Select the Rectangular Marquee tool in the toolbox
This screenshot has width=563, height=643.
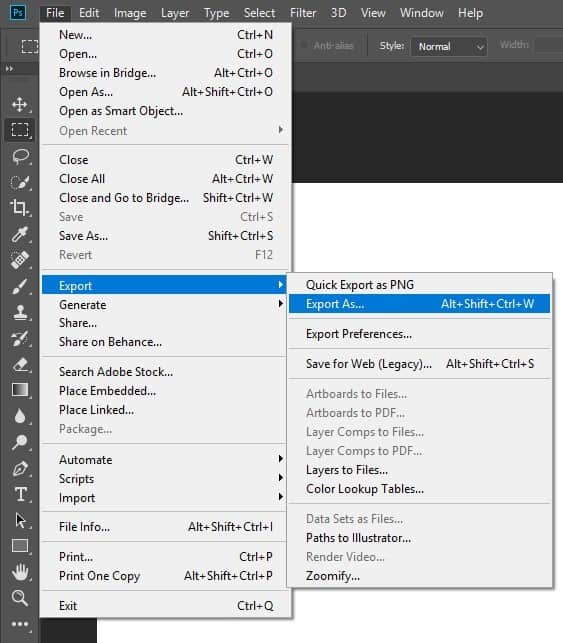(x=20, y=130)
